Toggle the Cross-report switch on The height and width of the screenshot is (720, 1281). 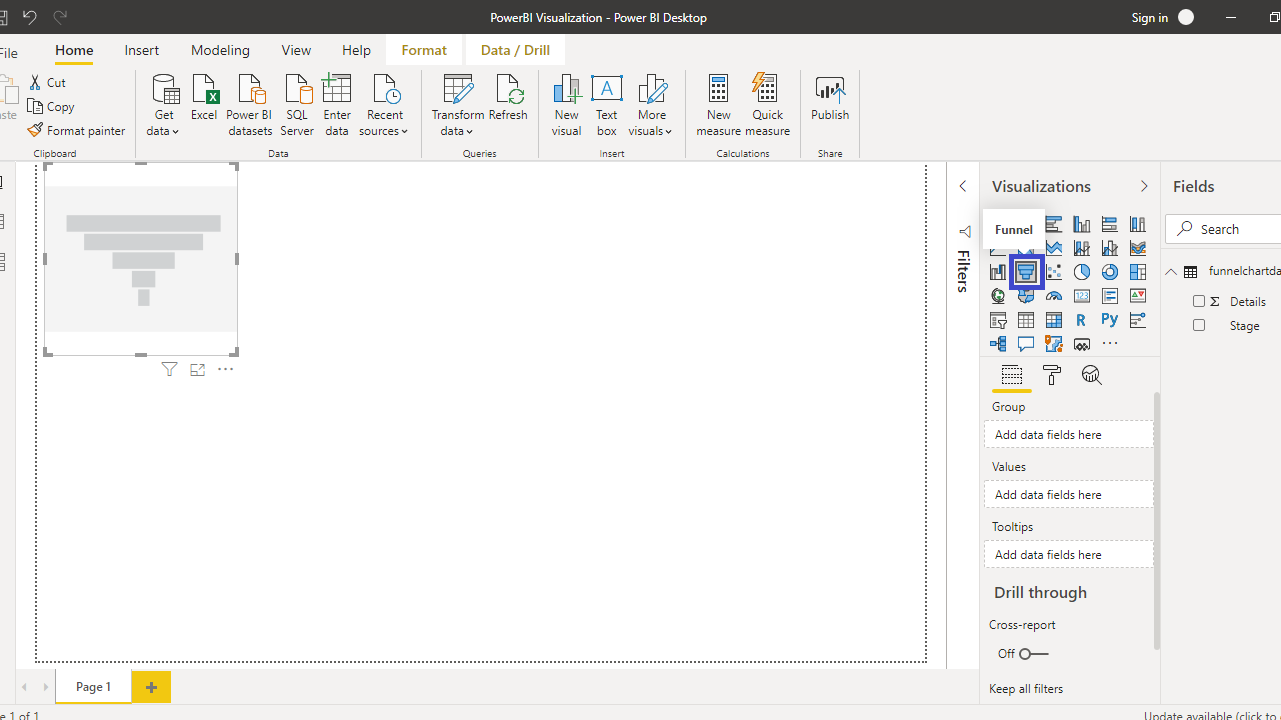pos(1033,654)
